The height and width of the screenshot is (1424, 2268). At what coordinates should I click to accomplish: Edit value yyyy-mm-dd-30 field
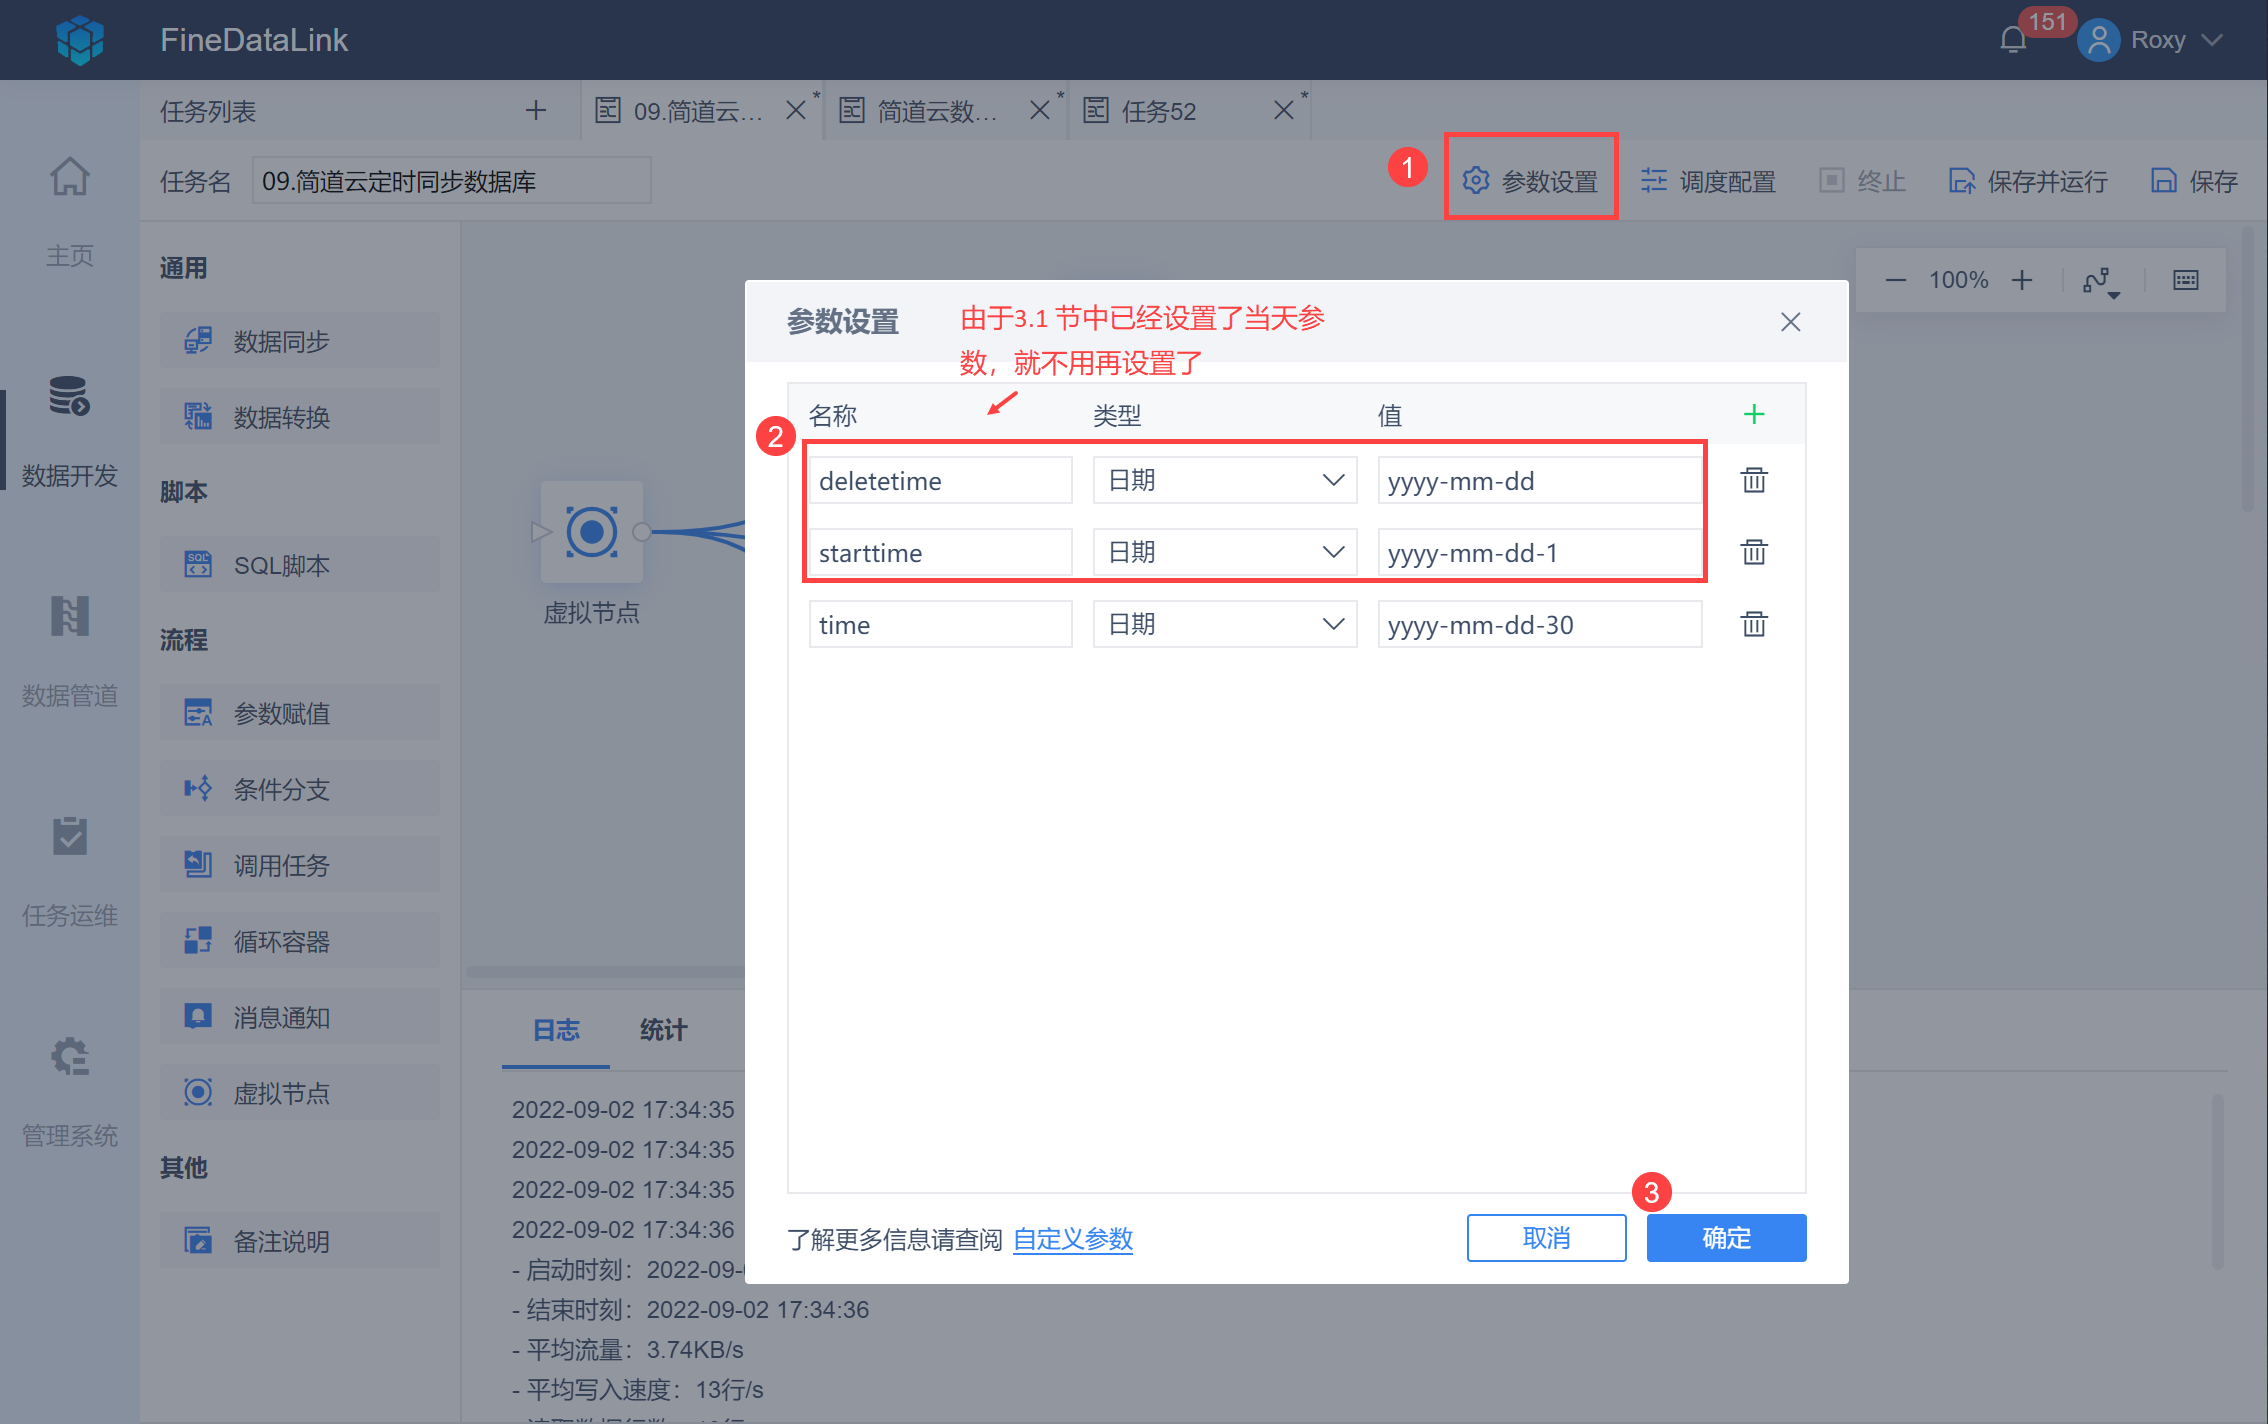(x=1540, y=625)
